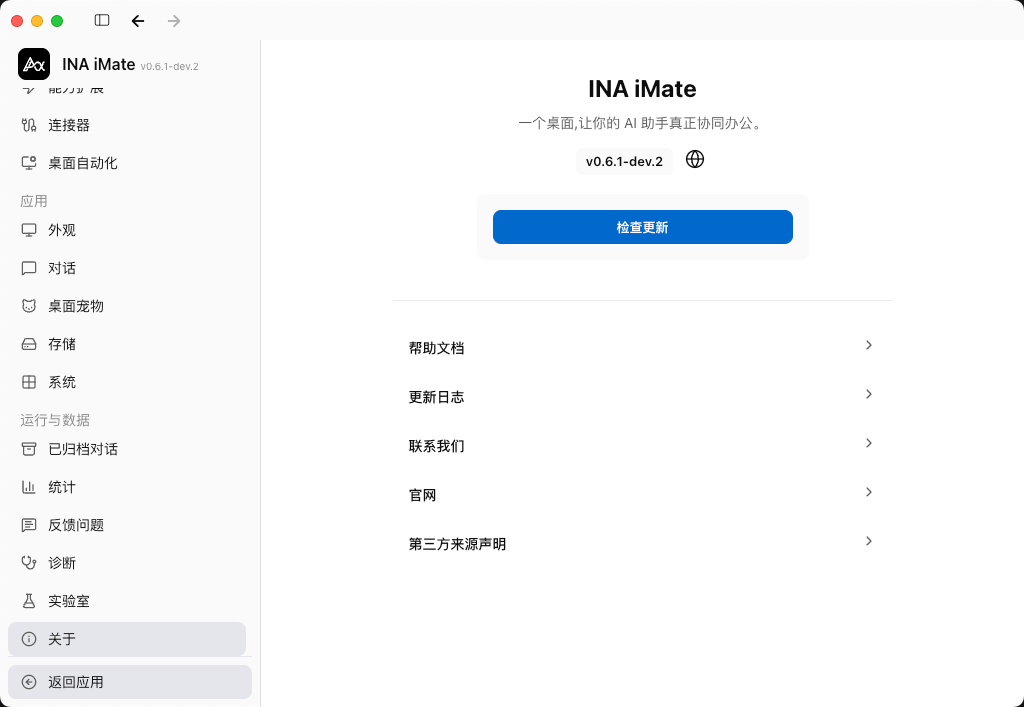Open the 官网 link row
1024x707 pixels.
click(643, 494)
